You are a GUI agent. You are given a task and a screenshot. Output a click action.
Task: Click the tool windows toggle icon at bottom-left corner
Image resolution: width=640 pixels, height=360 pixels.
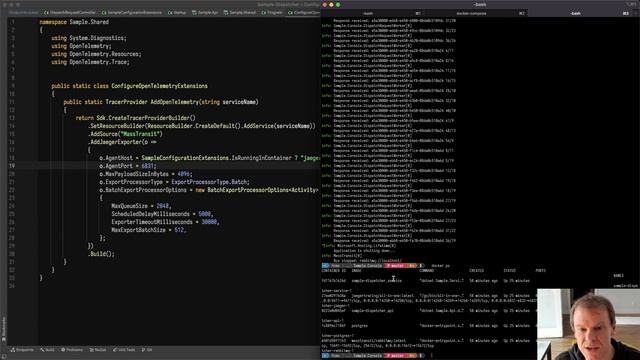[4, 357]
